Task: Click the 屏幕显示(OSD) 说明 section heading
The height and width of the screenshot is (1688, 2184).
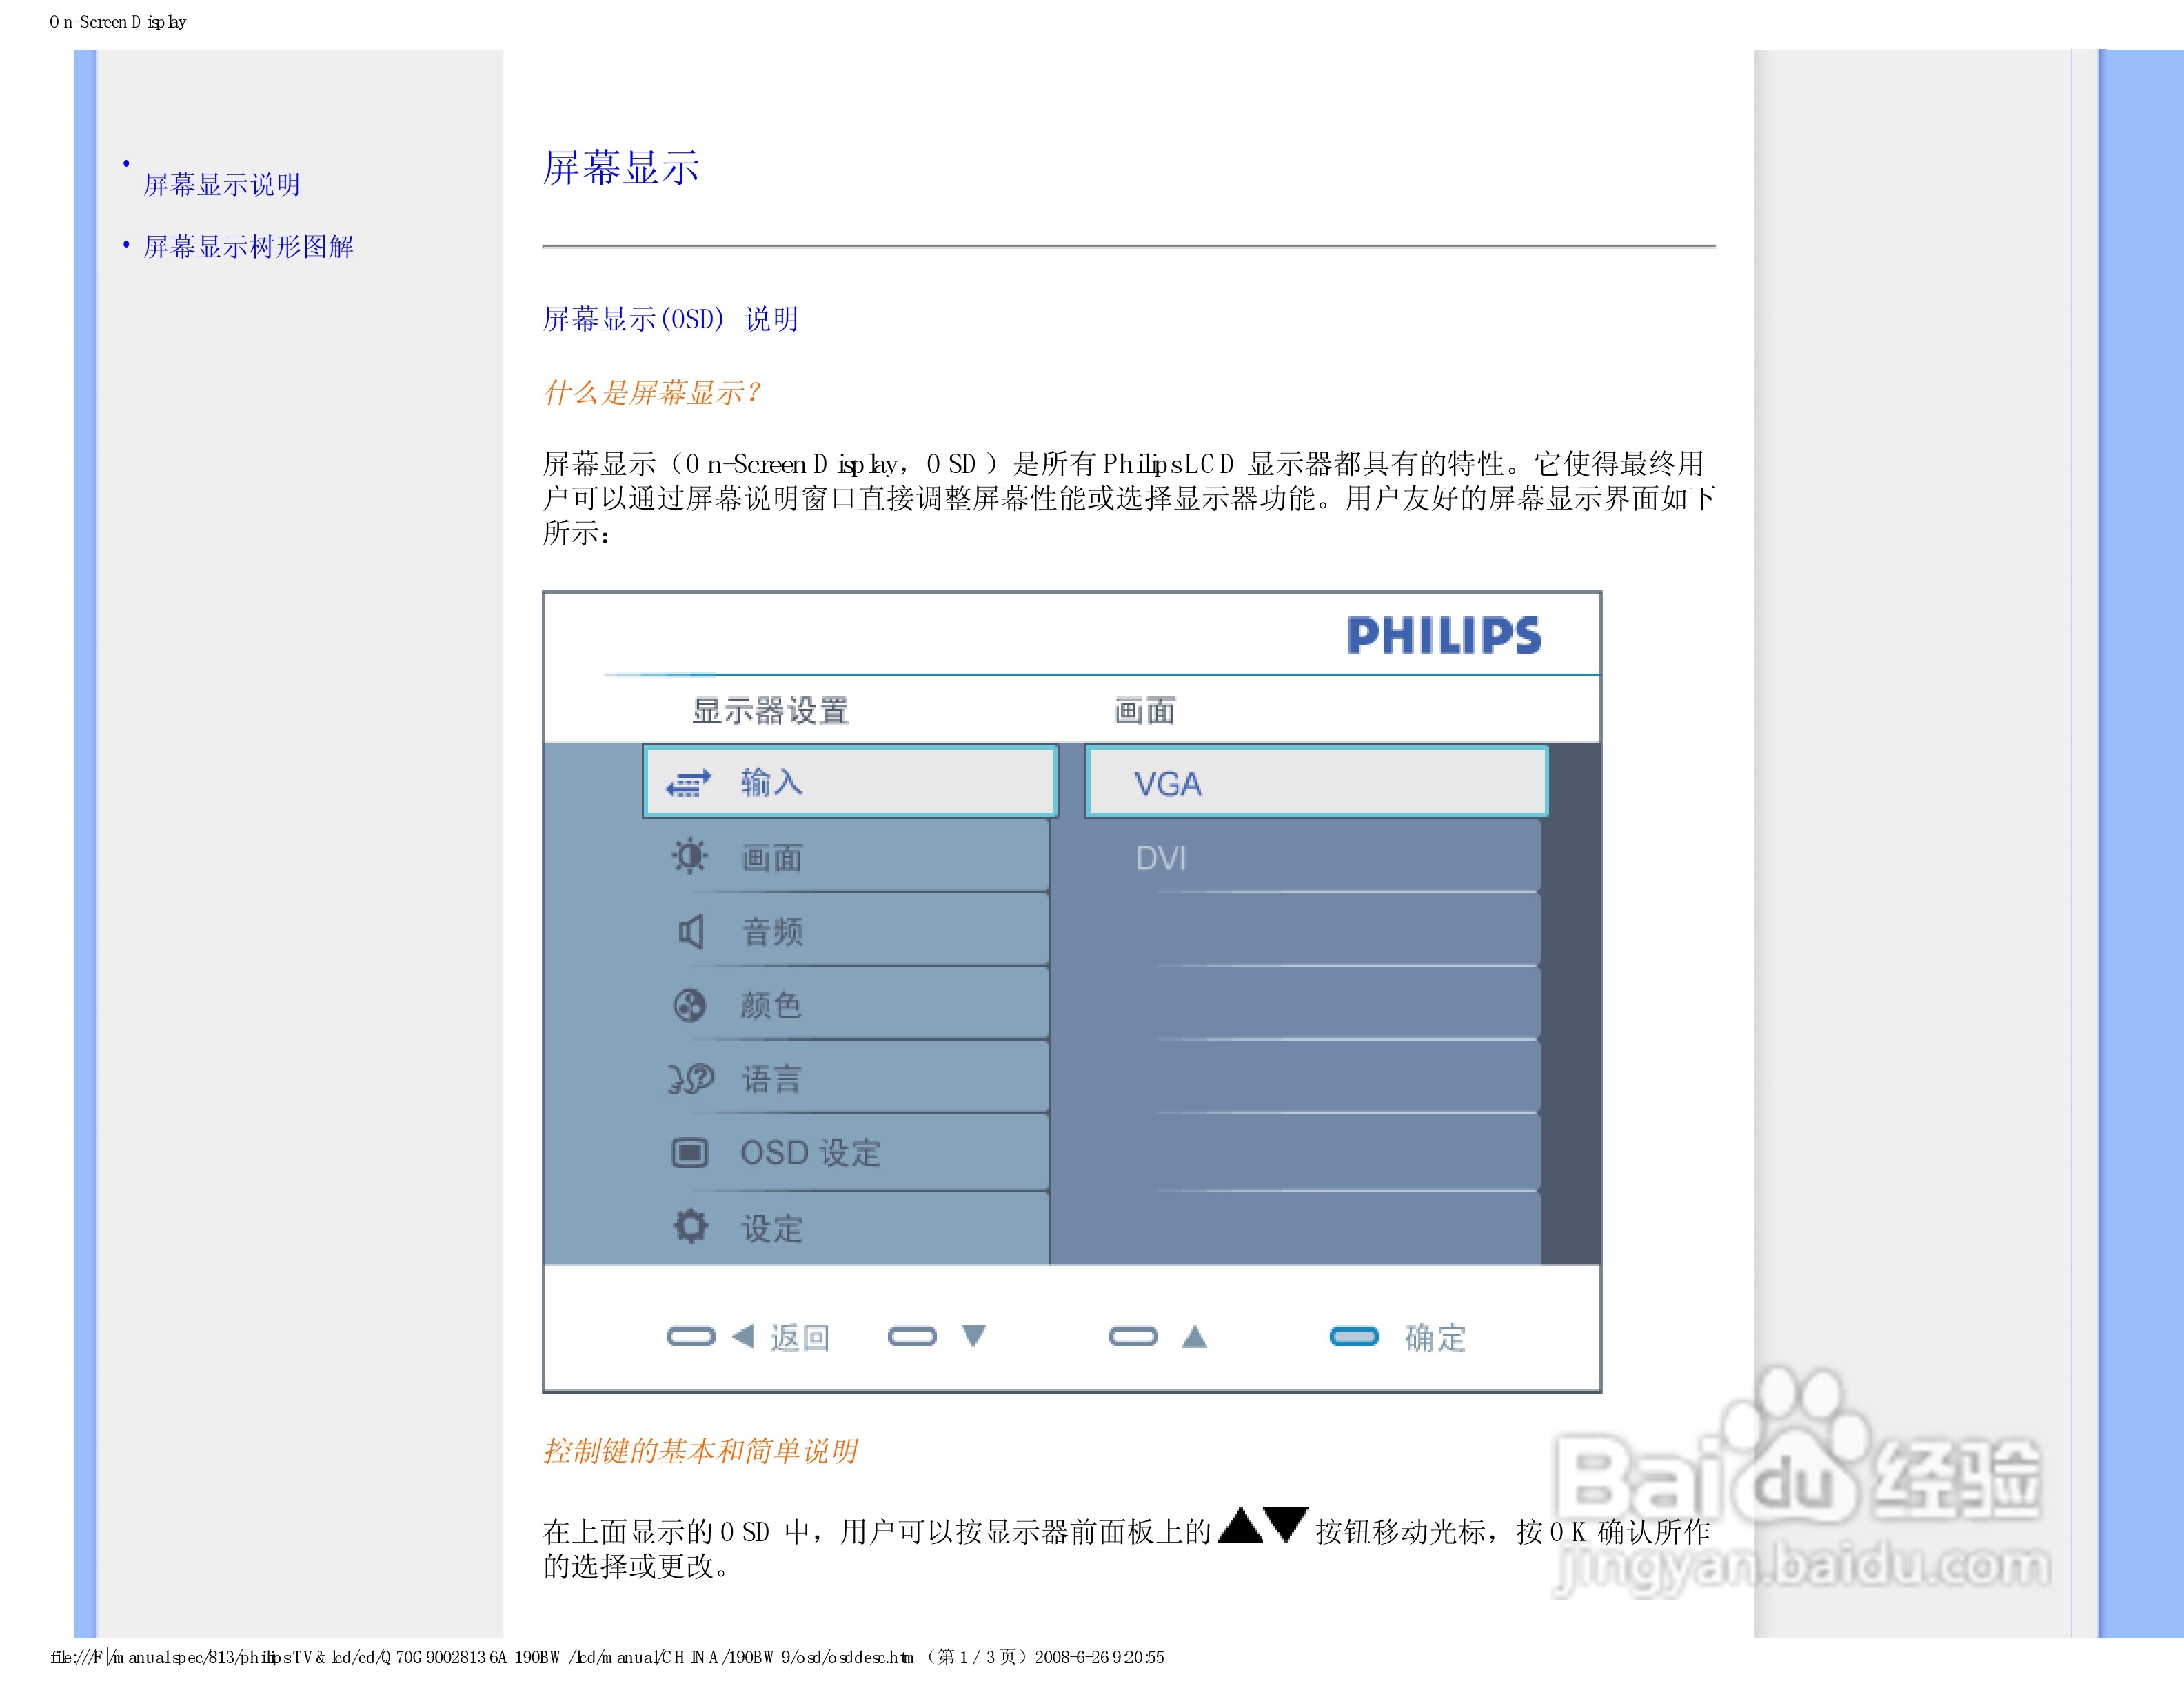Action: tap(669, 319)
